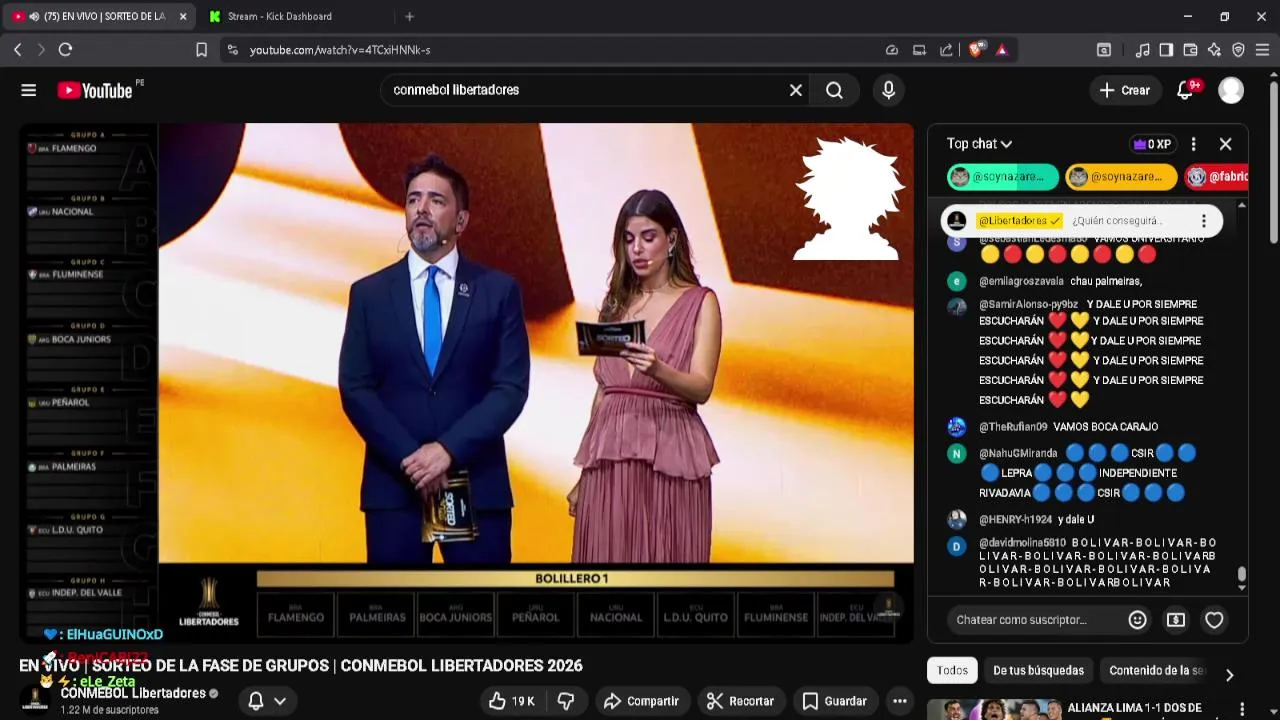Open green @soynazare Super Chat chip
1280x720 pixels.
pyautogui.click(x=1003, y=177)
